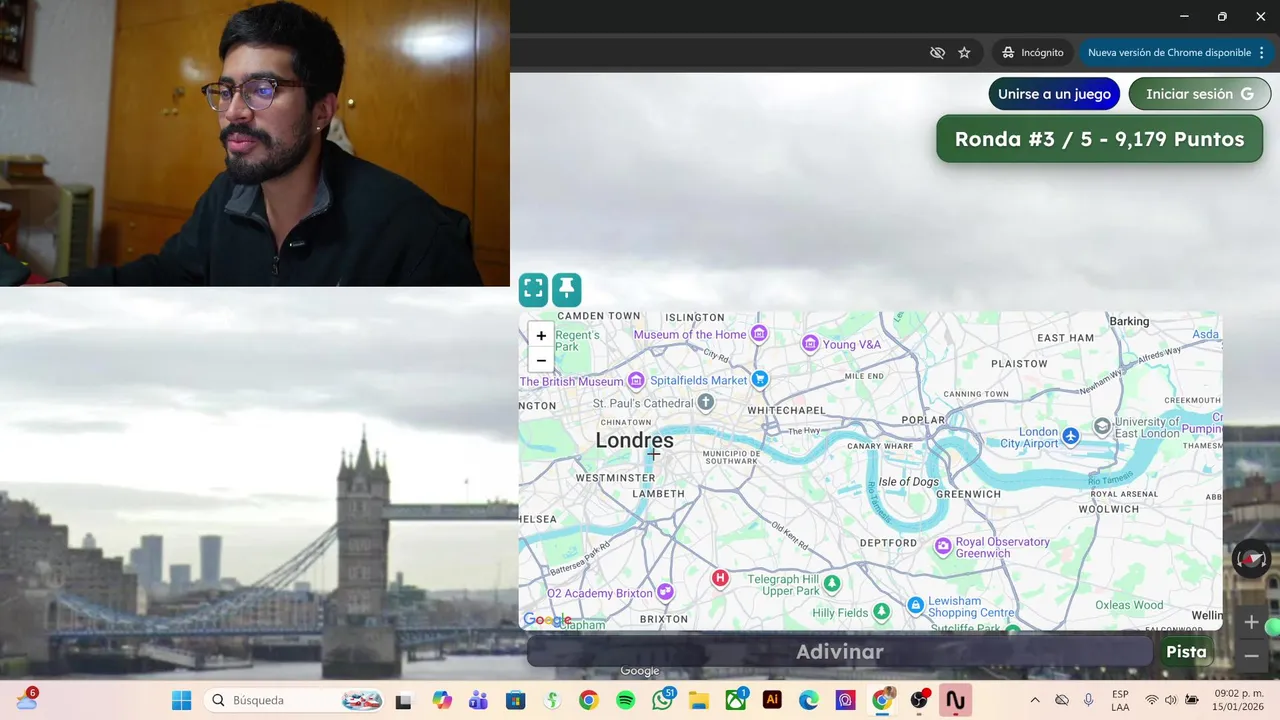This screenshot has width=1280, height=720.
Task: Open OBS Studio from taskbar
Action: click(x=918, y=700)
